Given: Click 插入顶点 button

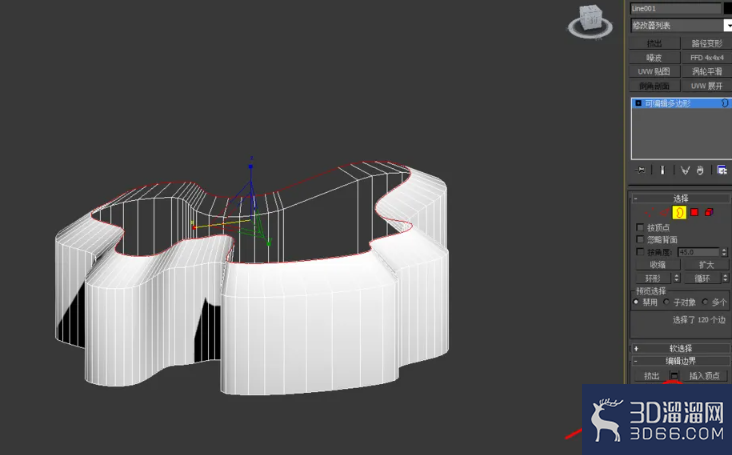Looking at the screenshot, I should point(704,376).
